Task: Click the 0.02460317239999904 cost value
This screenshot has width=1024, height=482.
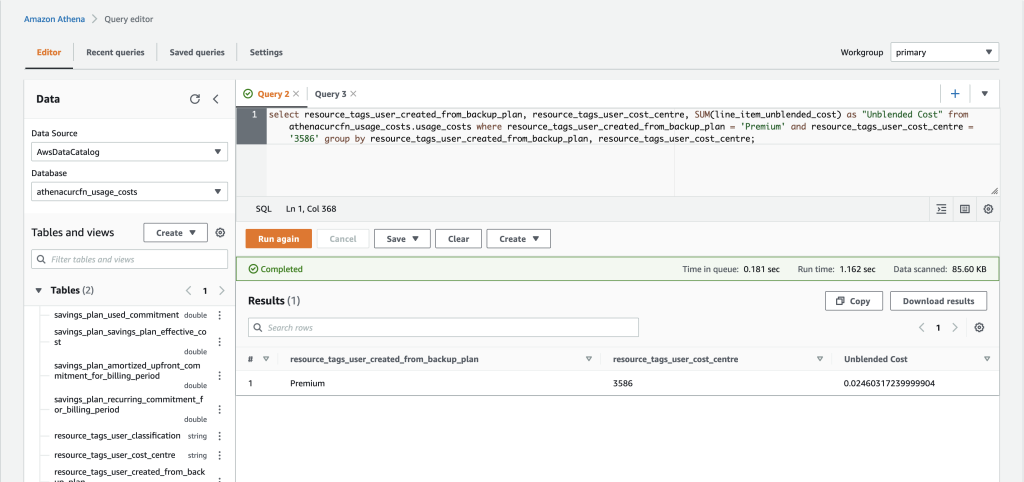Action: point(889,383)
